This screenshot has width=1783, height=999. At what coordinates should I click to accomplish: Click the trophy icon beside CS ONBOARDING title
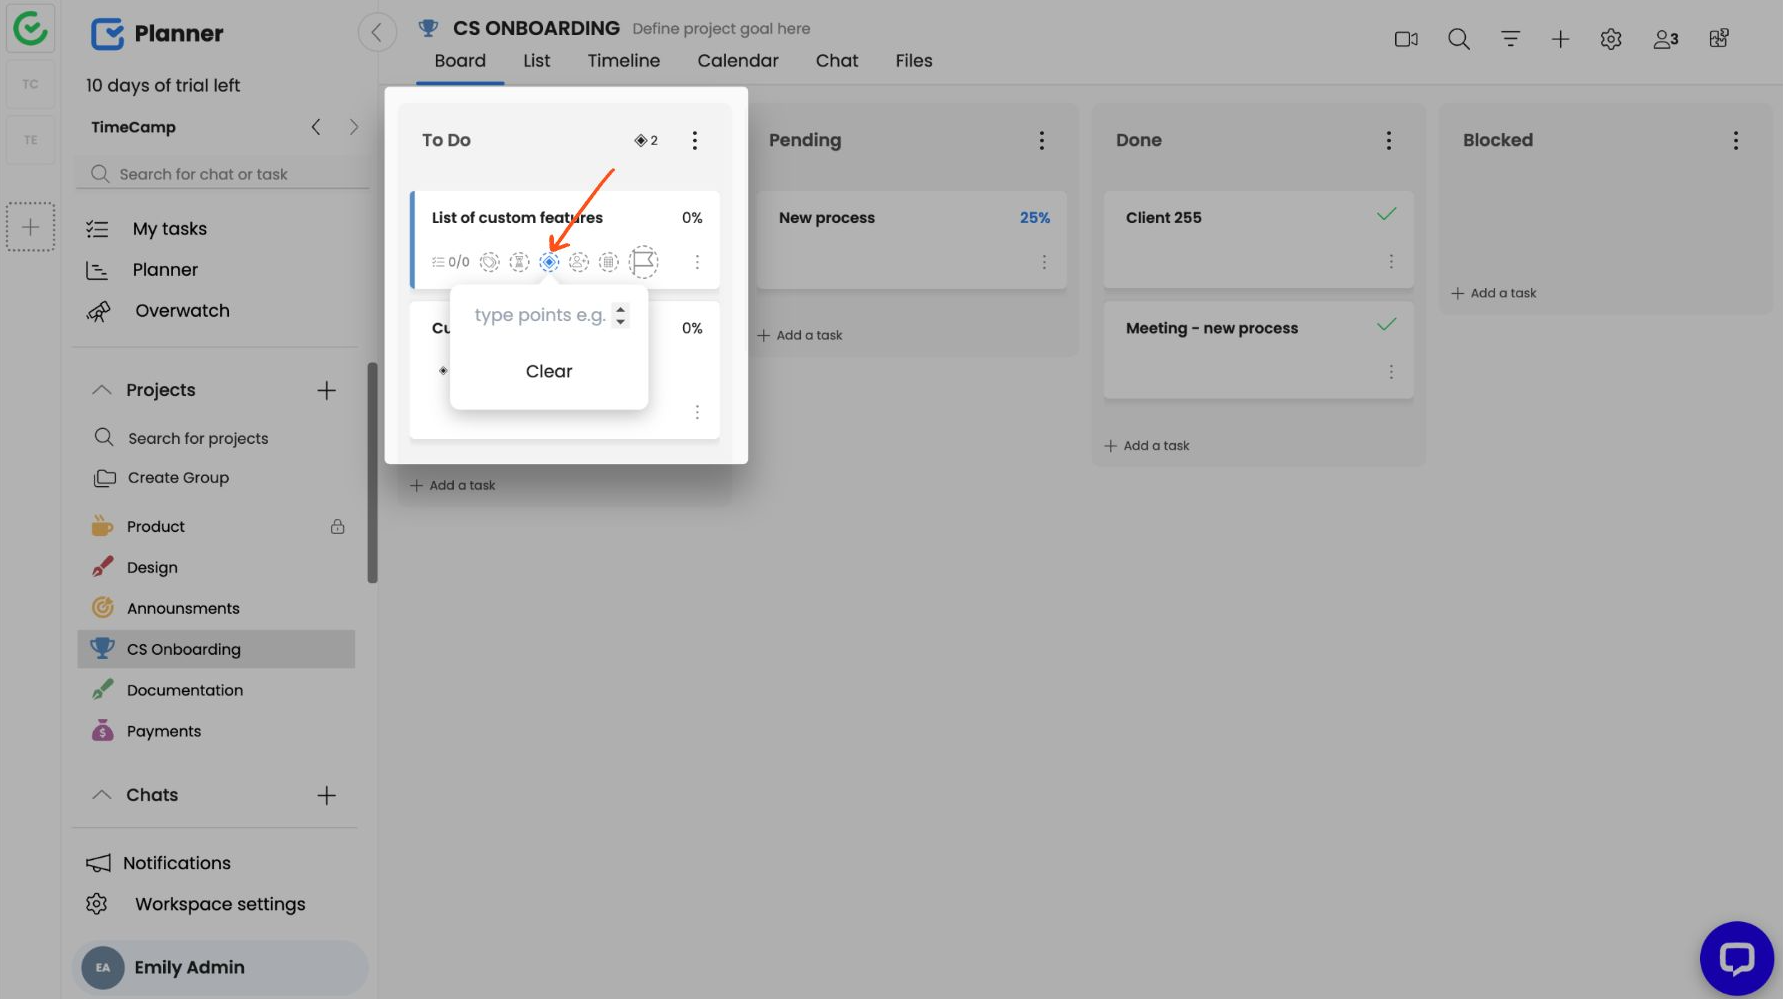point(428,28)
